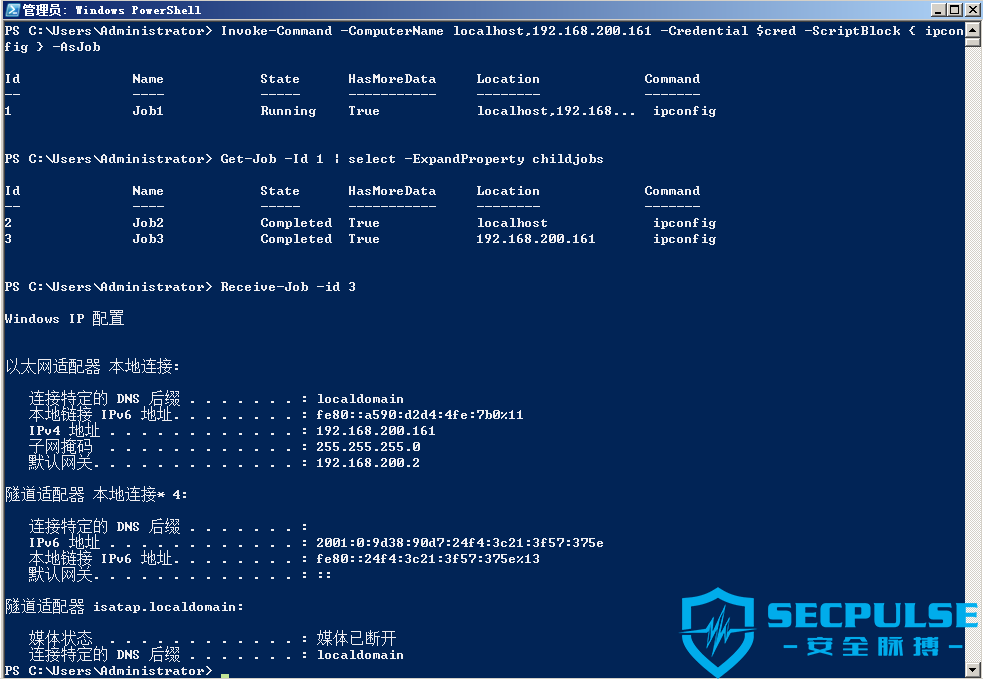Click the Job1 entry in the first table
This screenshot has width=983, height=679.
pyautogui.click(x=148, y=111)
